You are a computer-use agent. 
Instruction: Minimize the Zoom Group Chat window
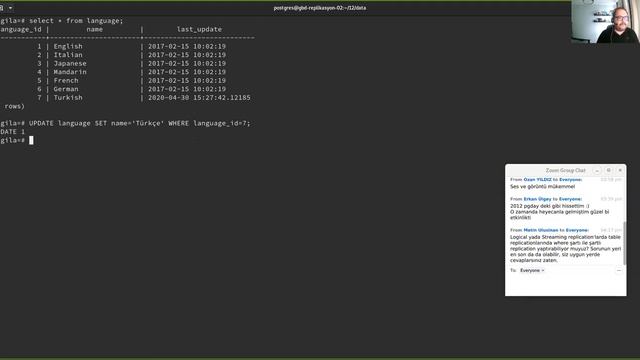pos(597,170)
